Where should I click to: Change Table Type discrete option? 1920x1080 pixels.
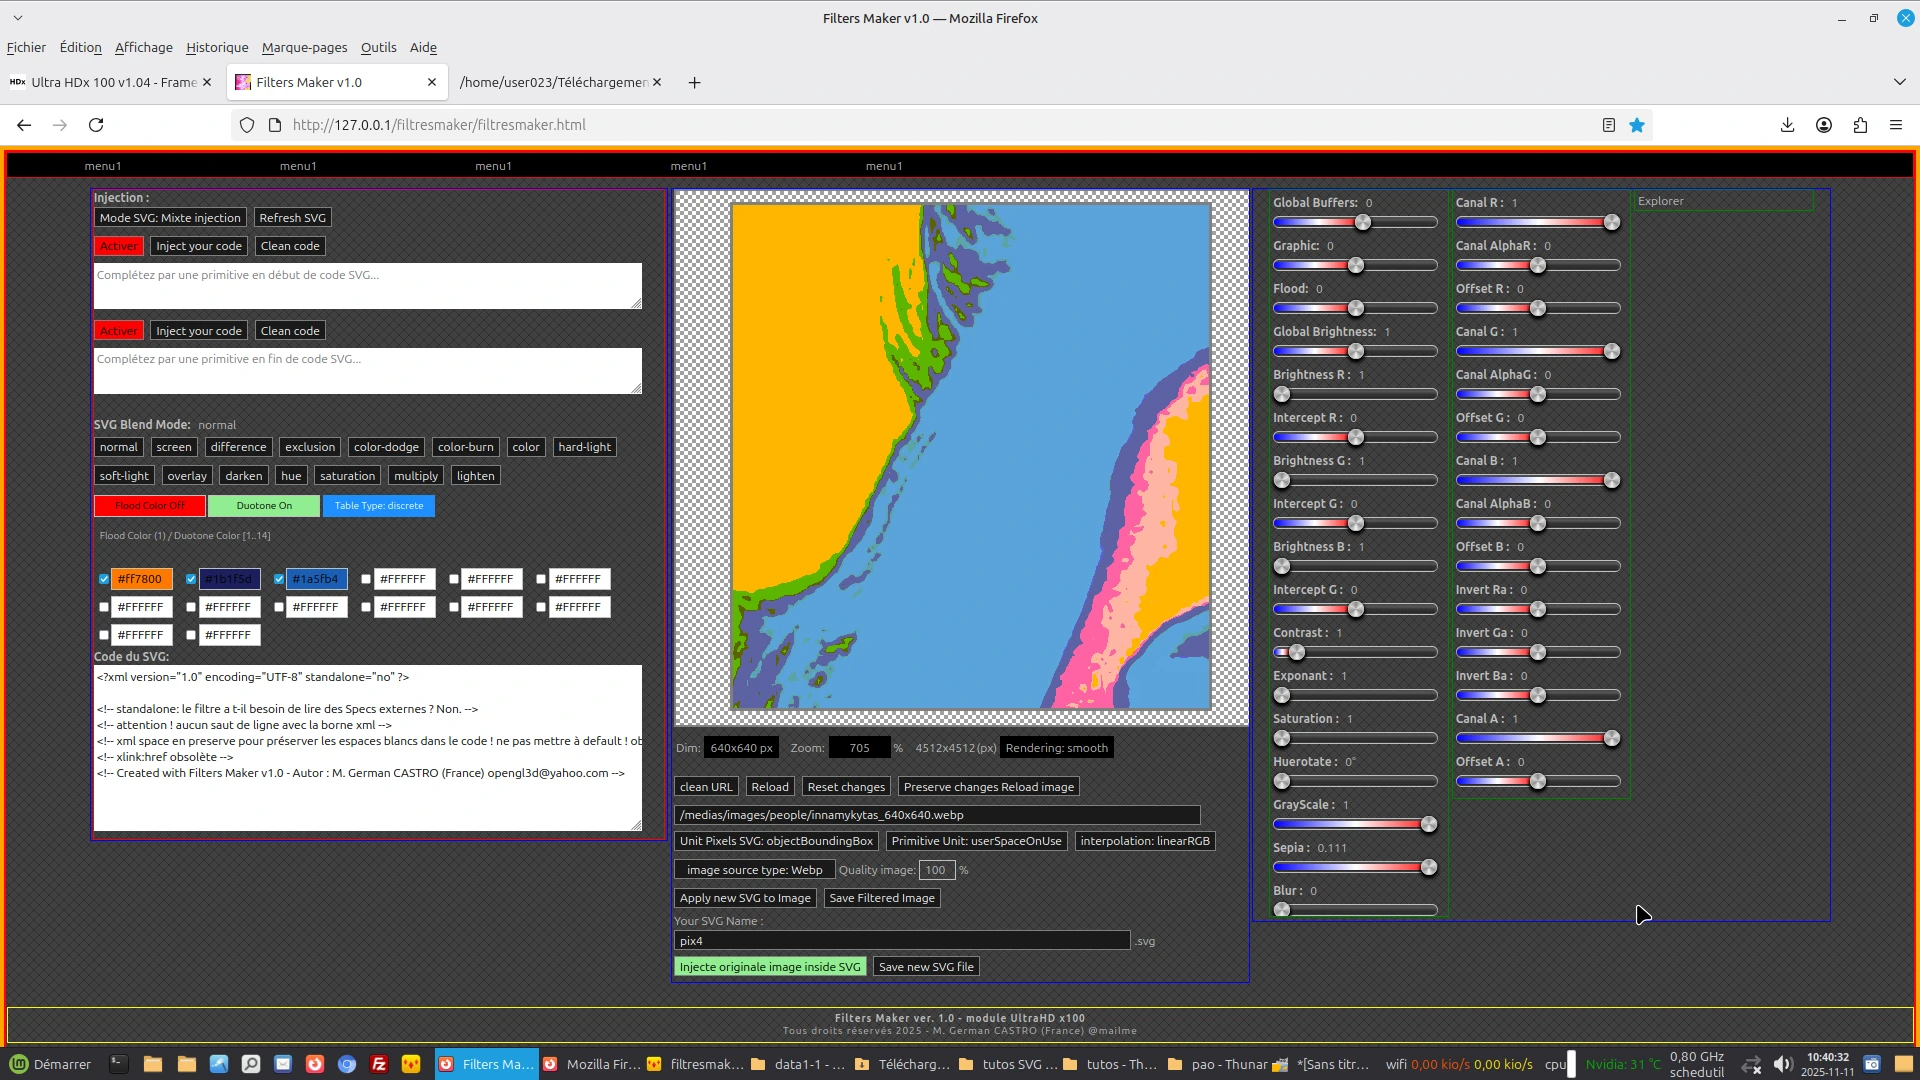coord(378,506)
